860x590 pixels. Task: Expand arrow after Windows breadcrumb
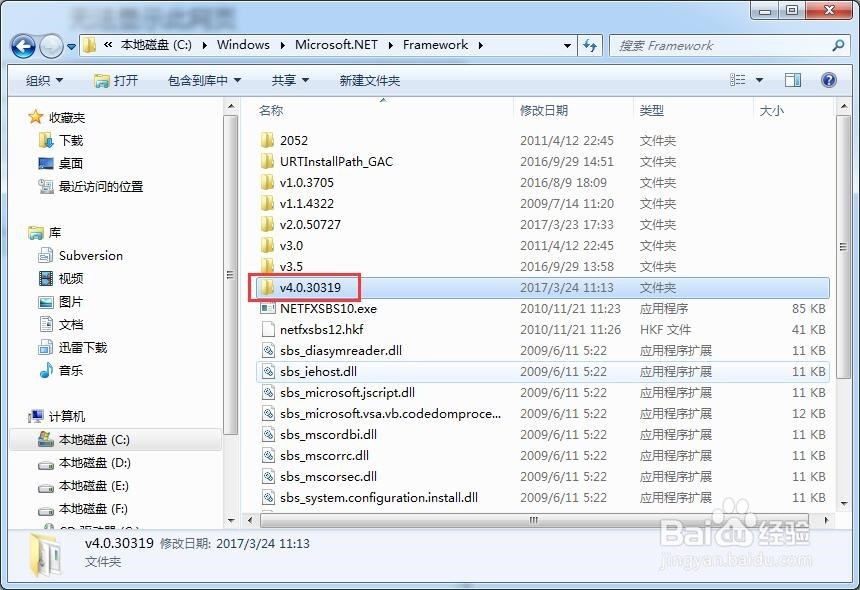pyautogui.click(x=282, y=46)
